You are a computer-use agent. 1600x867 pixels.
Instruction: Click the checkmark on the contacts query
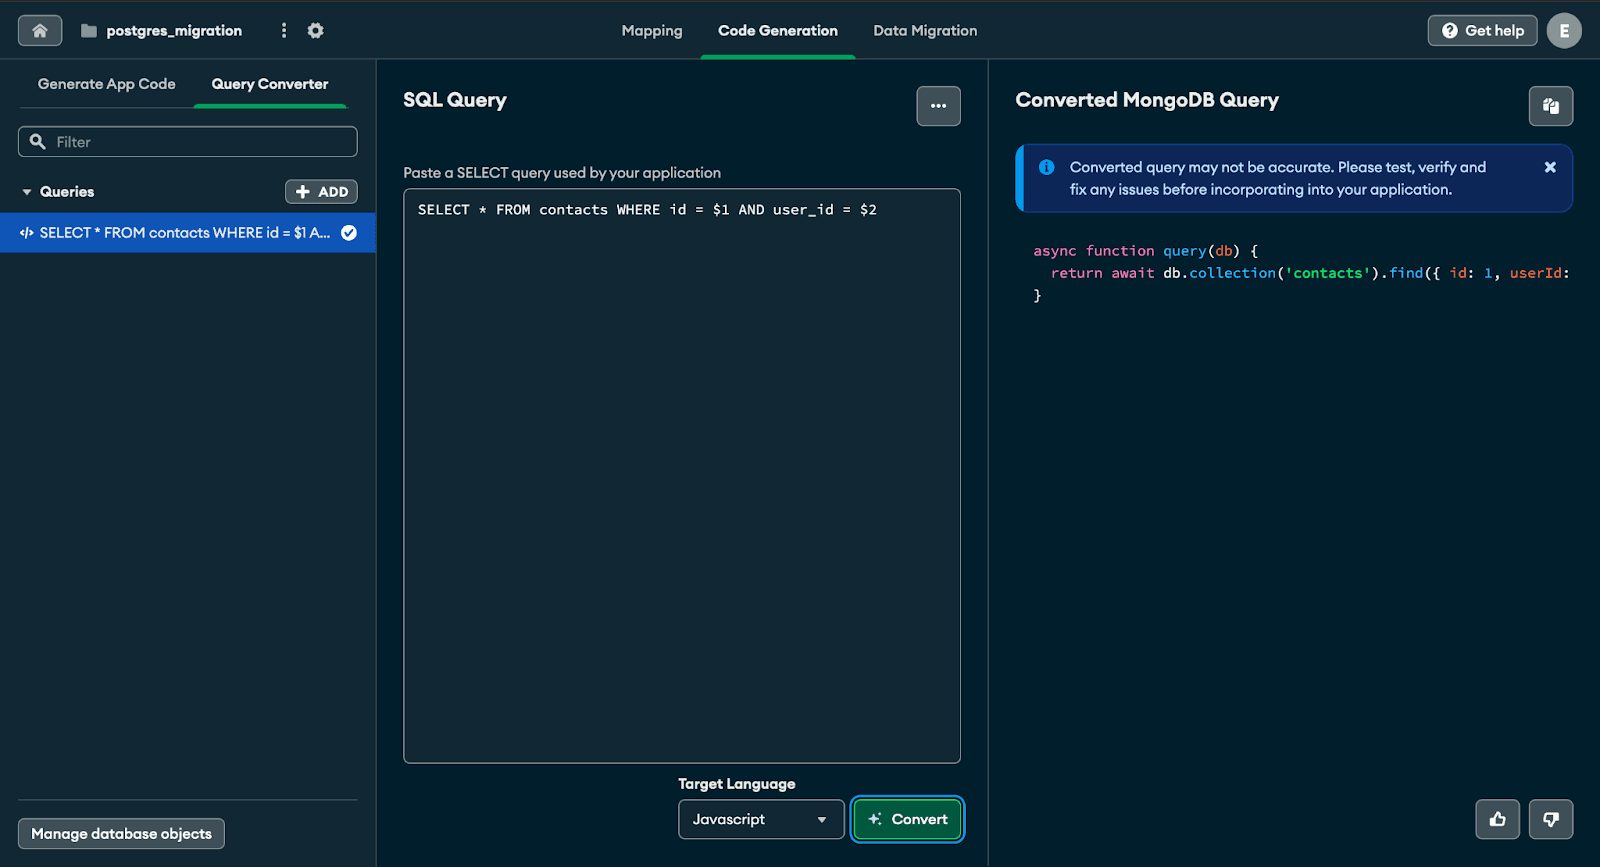point(349,233)
